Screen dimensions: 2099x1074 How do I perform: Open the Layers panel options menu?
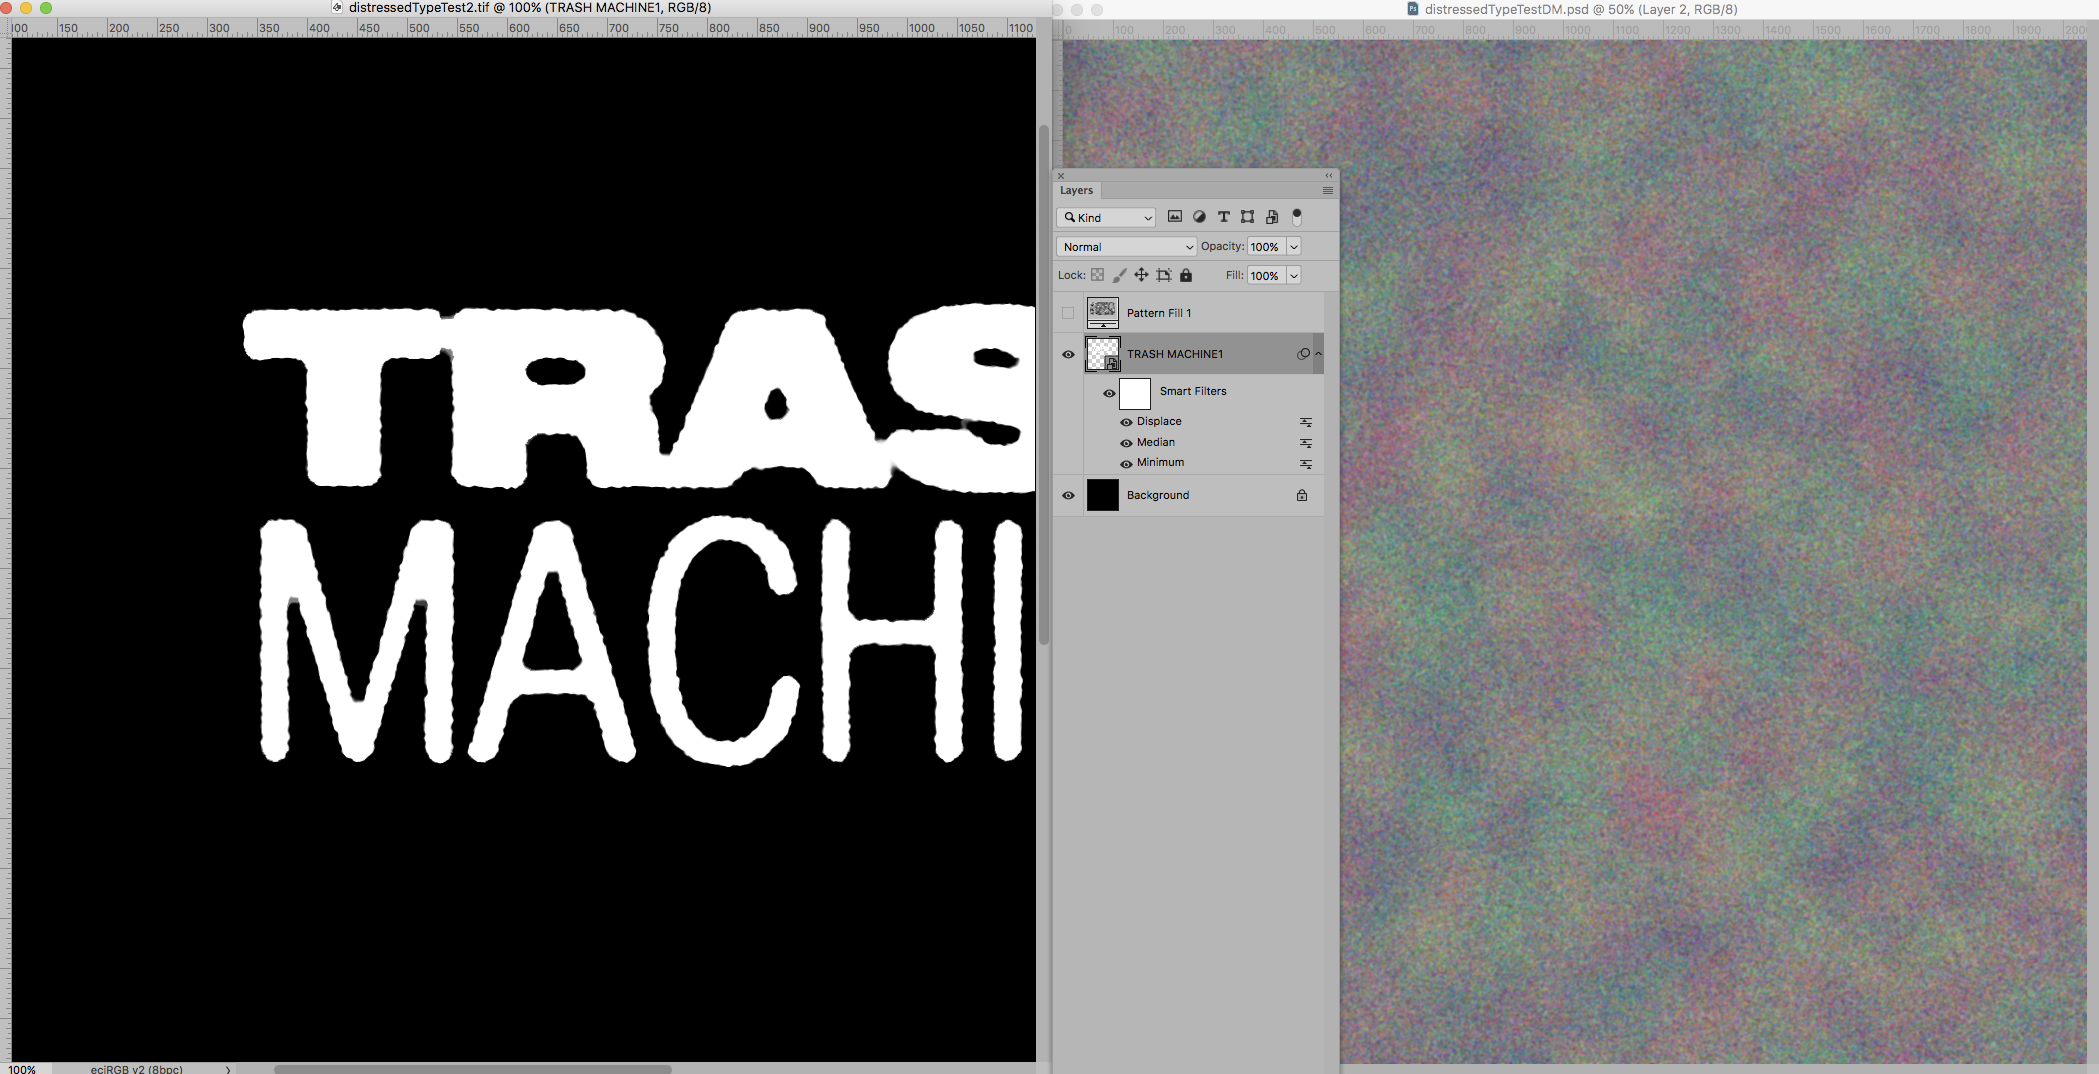[1328, 190]
